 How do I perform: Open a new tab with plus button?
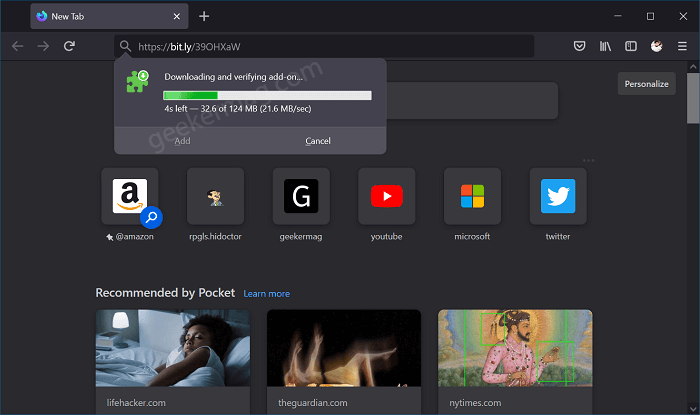[x=204, y=17]
